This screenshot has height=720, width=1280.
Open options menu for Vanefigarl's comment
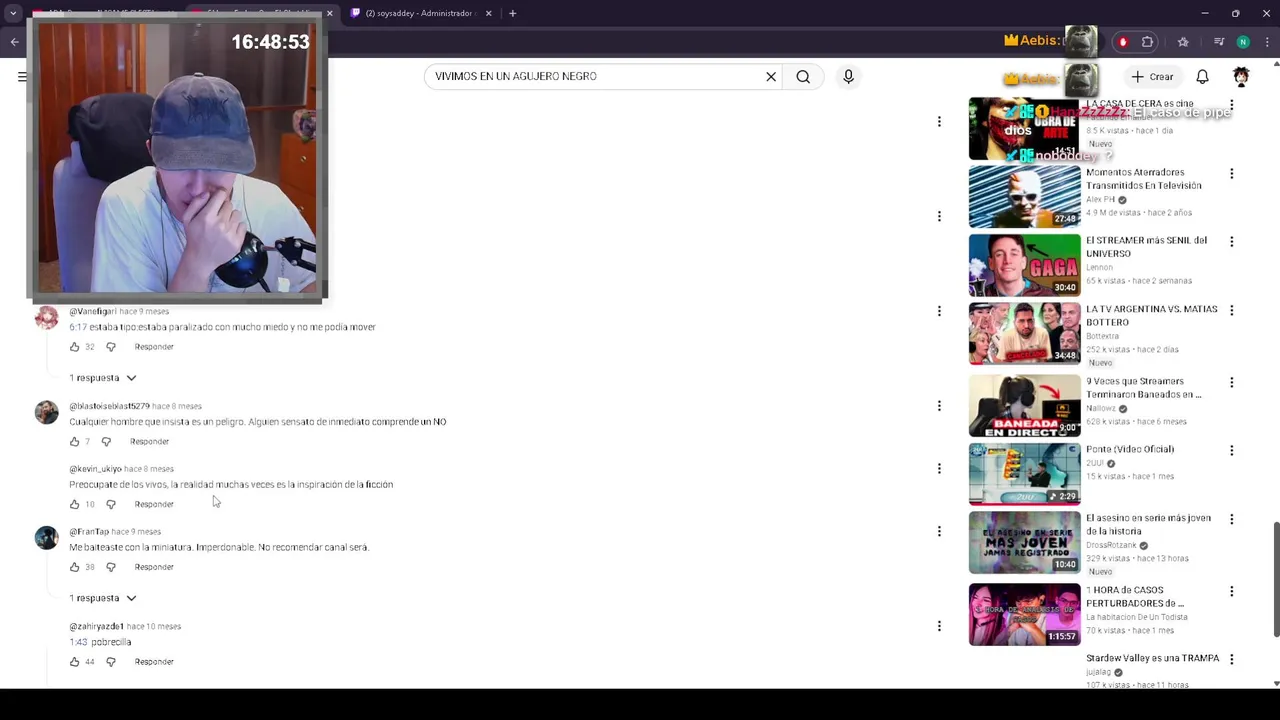click(x=939, y=311)
